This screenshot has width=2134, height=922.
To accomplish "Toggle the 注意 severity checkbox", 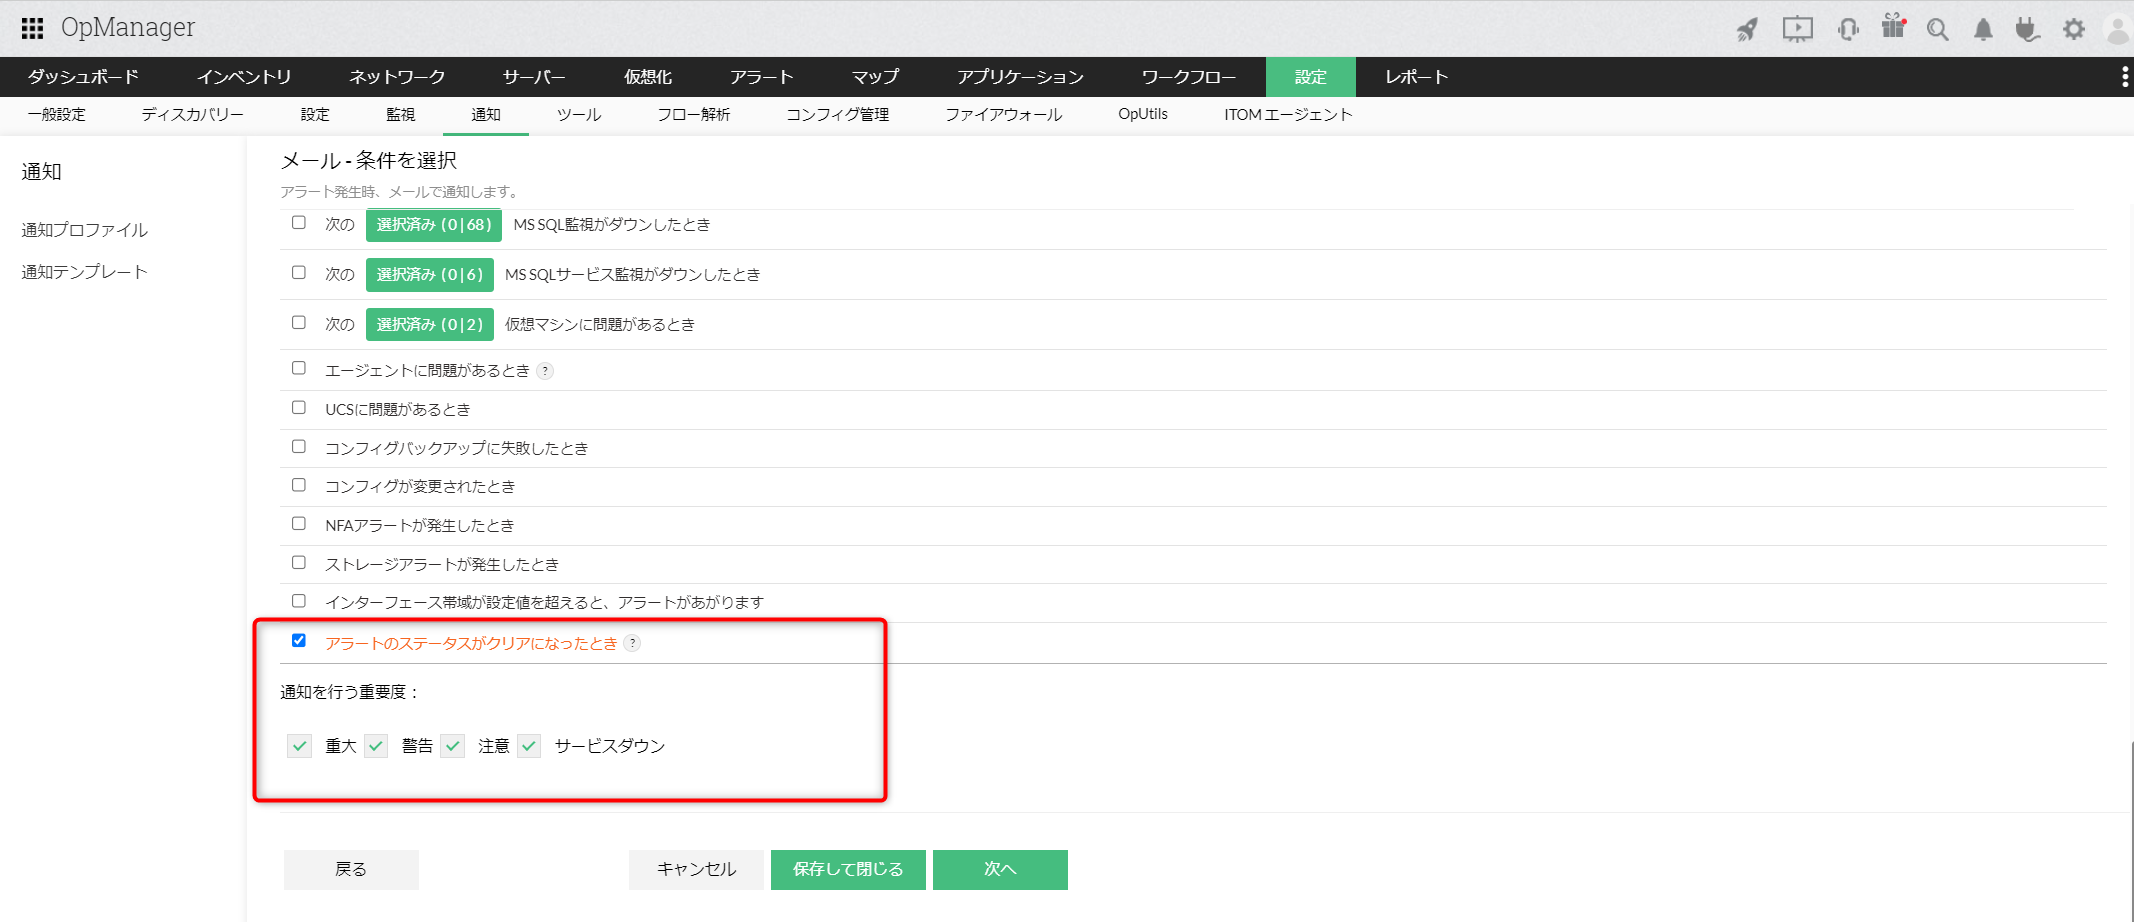I will [x=453, y=746].
